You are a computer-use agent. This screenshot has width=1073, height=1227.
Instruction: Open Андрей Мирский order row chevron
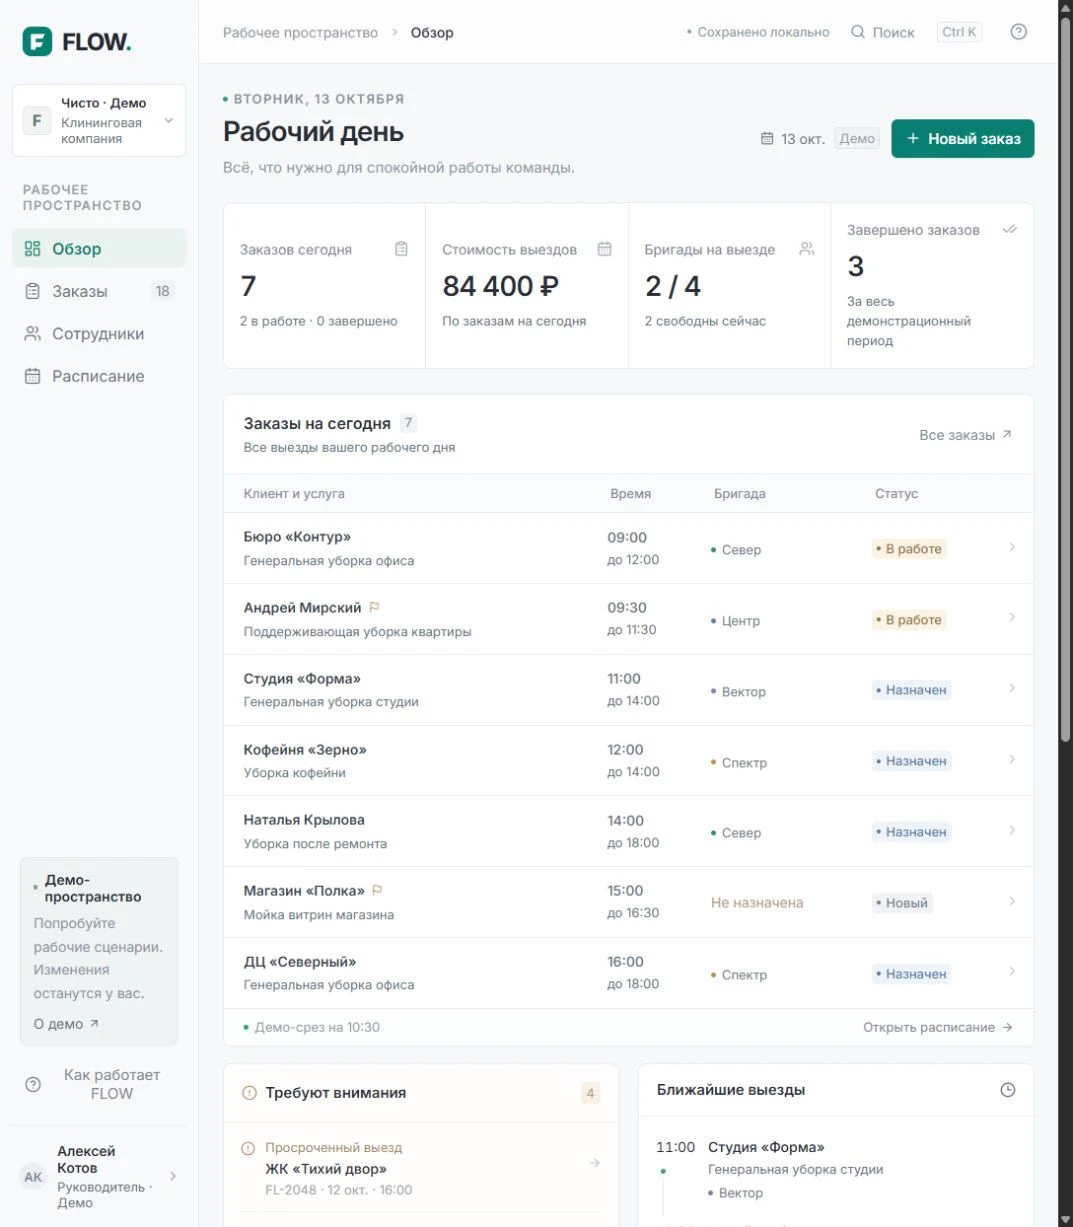(x=1012, y=617)
